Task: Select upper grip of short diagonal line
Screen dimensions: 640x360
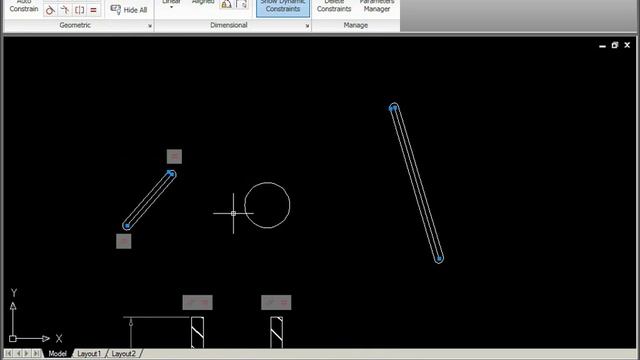Action: [x=171, y=174]
